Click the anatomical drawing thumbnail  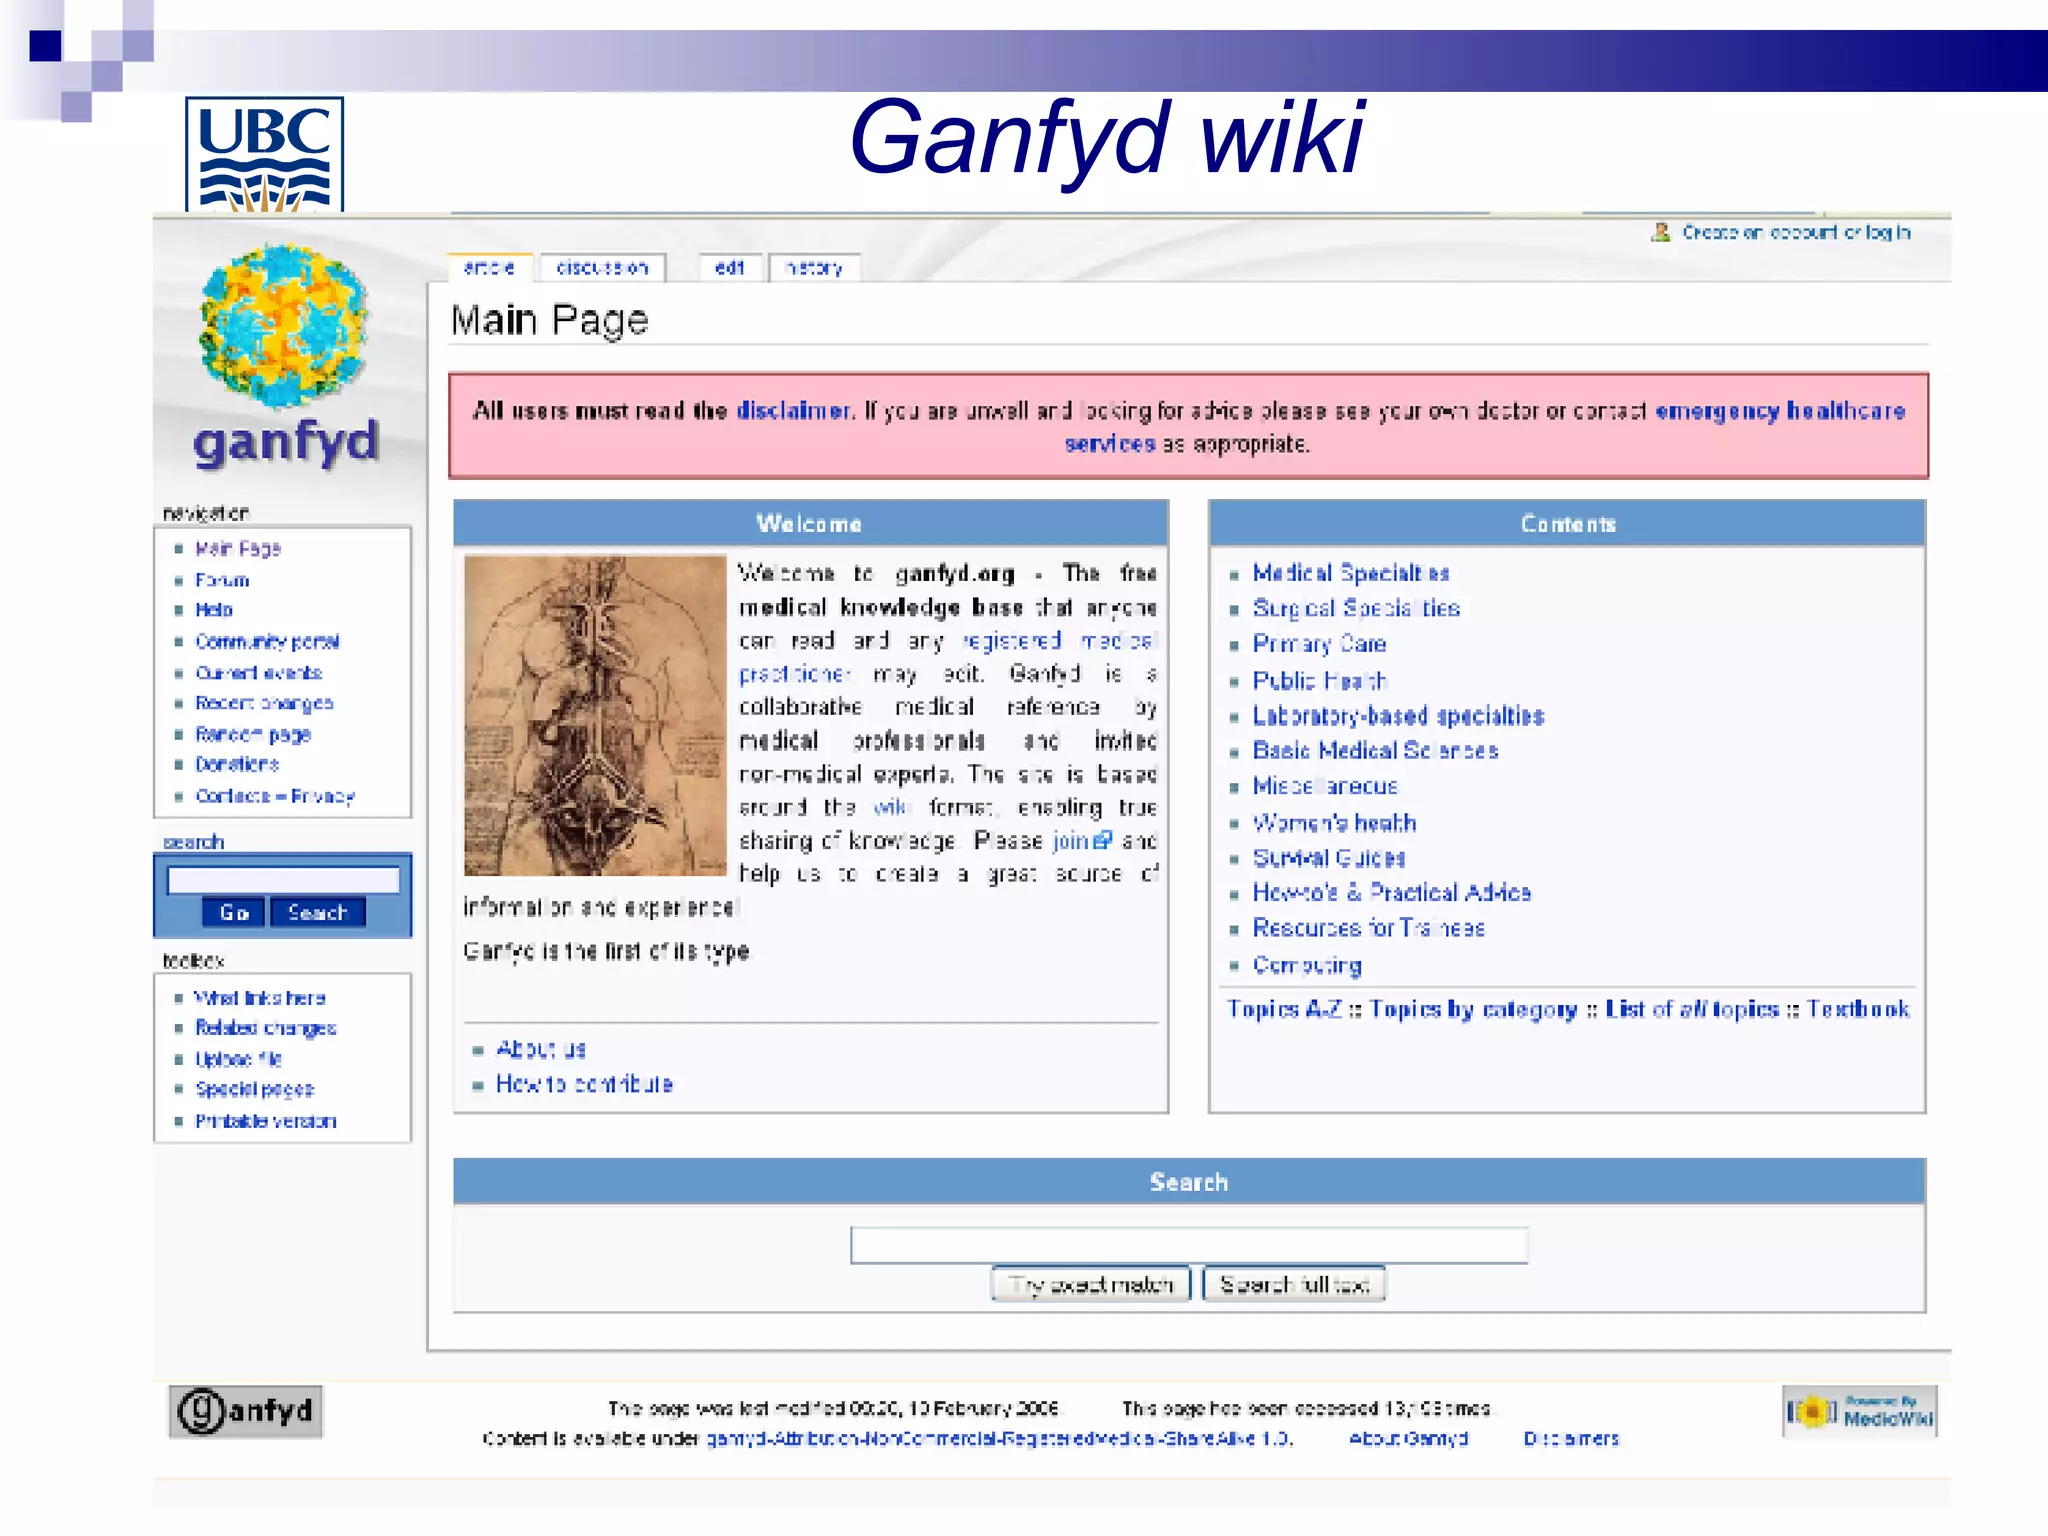pyautogui.click(x=595, y=716)
